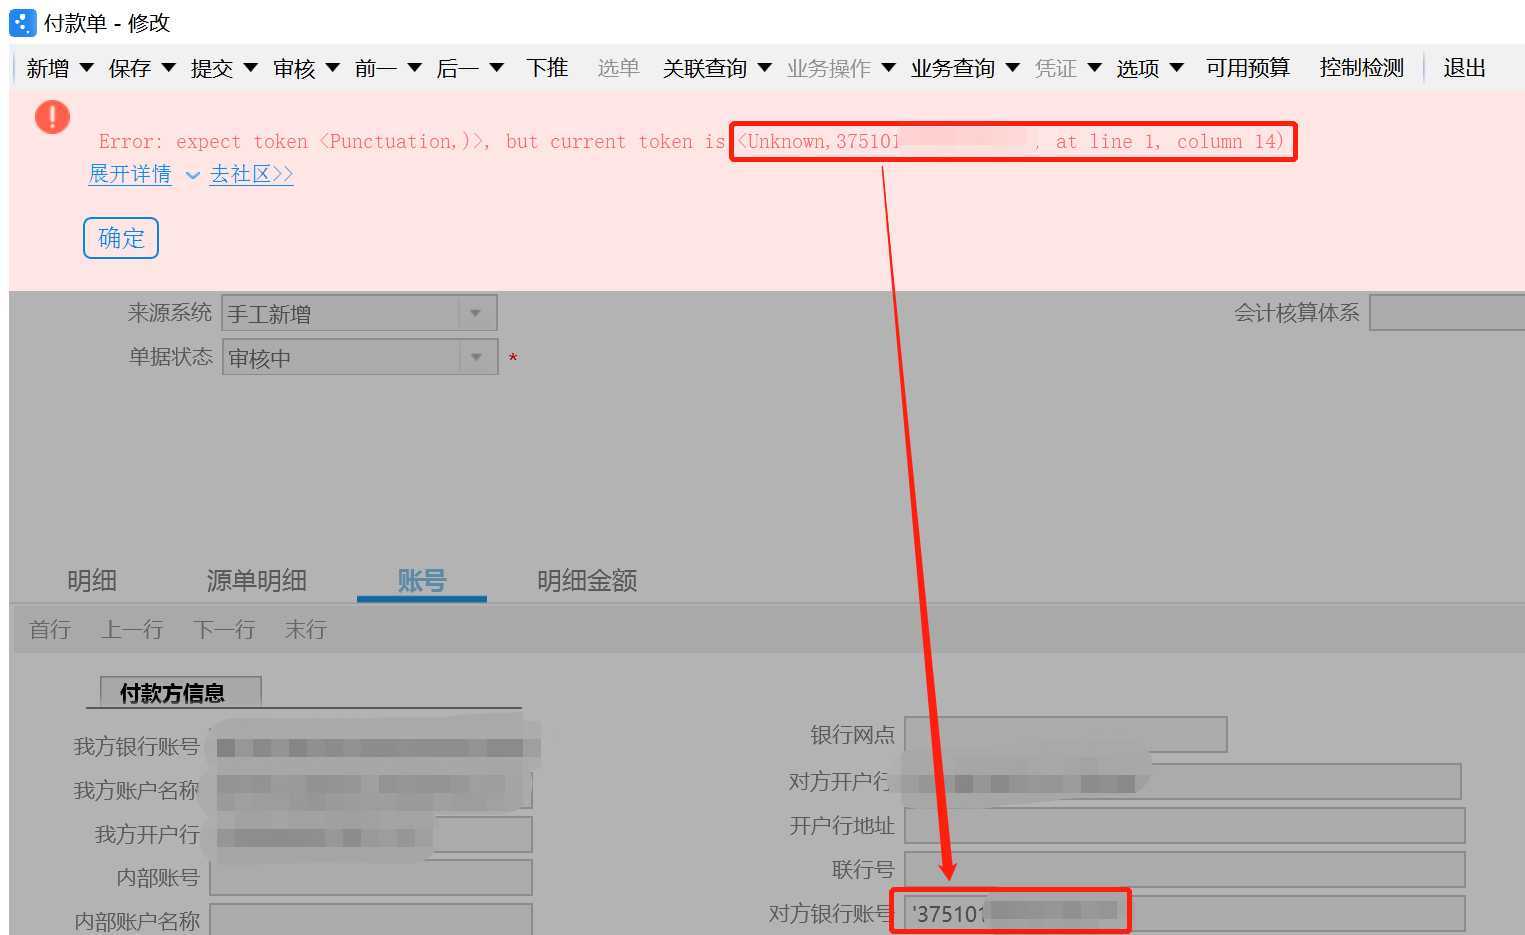This screenshot has width=1525, height=935.
Task: Click the red error exclamation icon
Action: click(x=52, y=117)
